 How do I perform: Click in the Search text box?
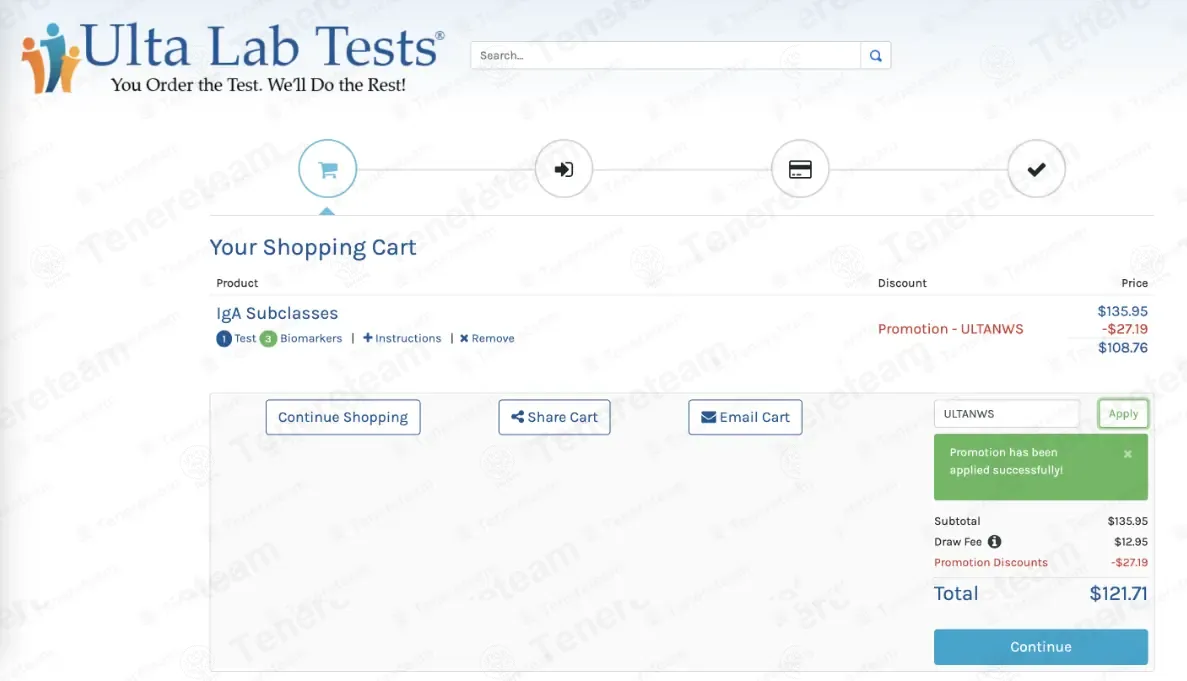pyautogui.click(x=665, y=56)
